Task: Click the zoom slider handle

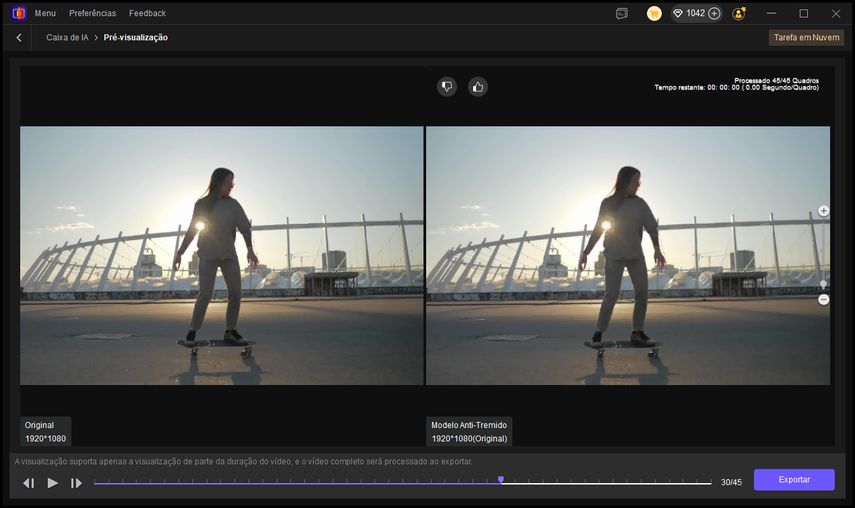Action: tap(823, 284)
